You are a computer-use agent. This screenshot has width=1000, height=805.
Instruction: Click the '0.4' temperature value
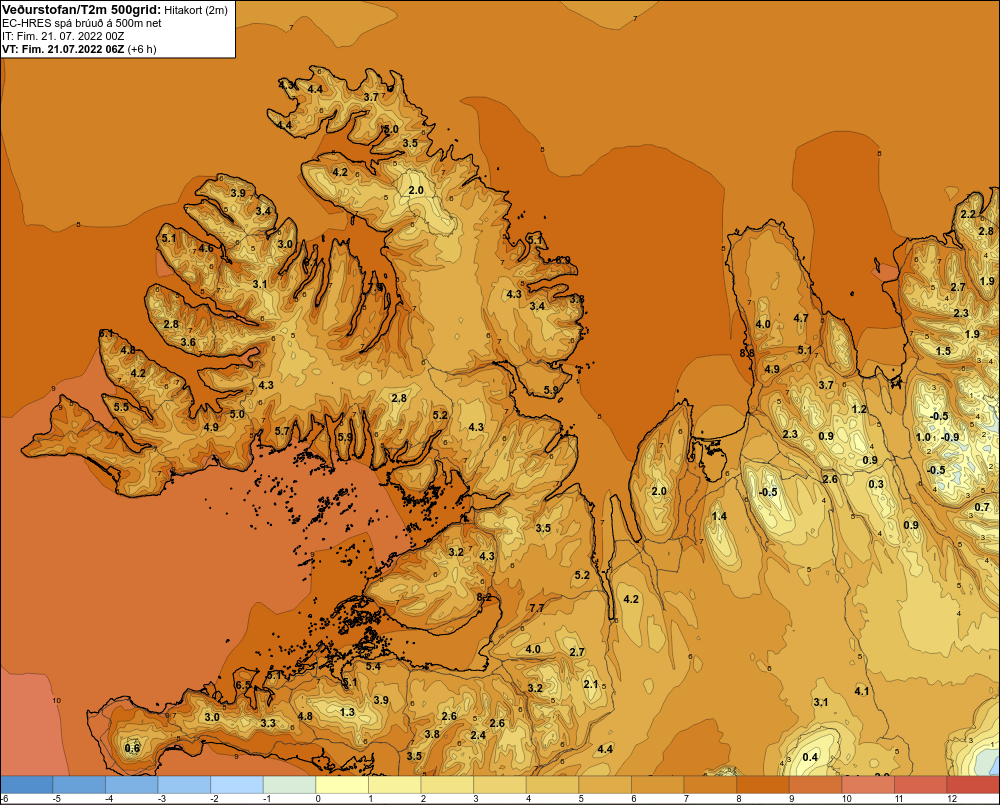tap(810, 757)
